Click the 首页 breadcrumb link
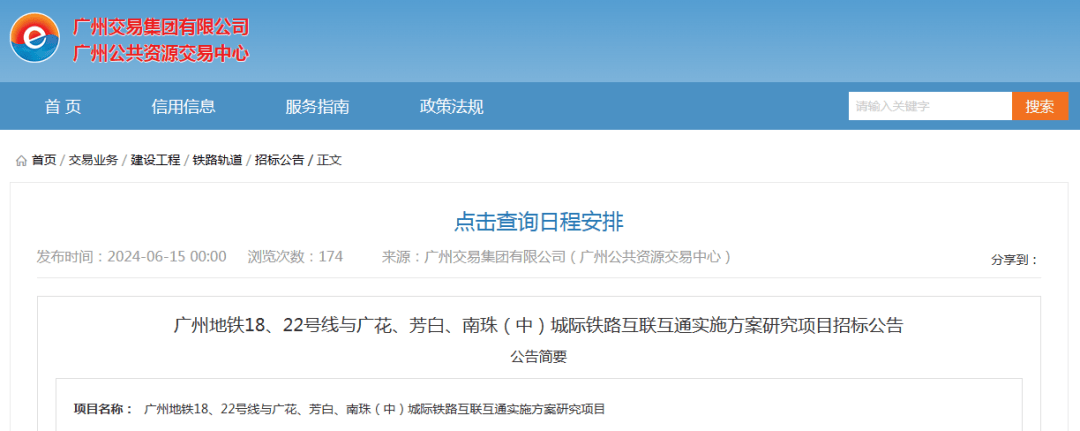 tap(44, 160)
